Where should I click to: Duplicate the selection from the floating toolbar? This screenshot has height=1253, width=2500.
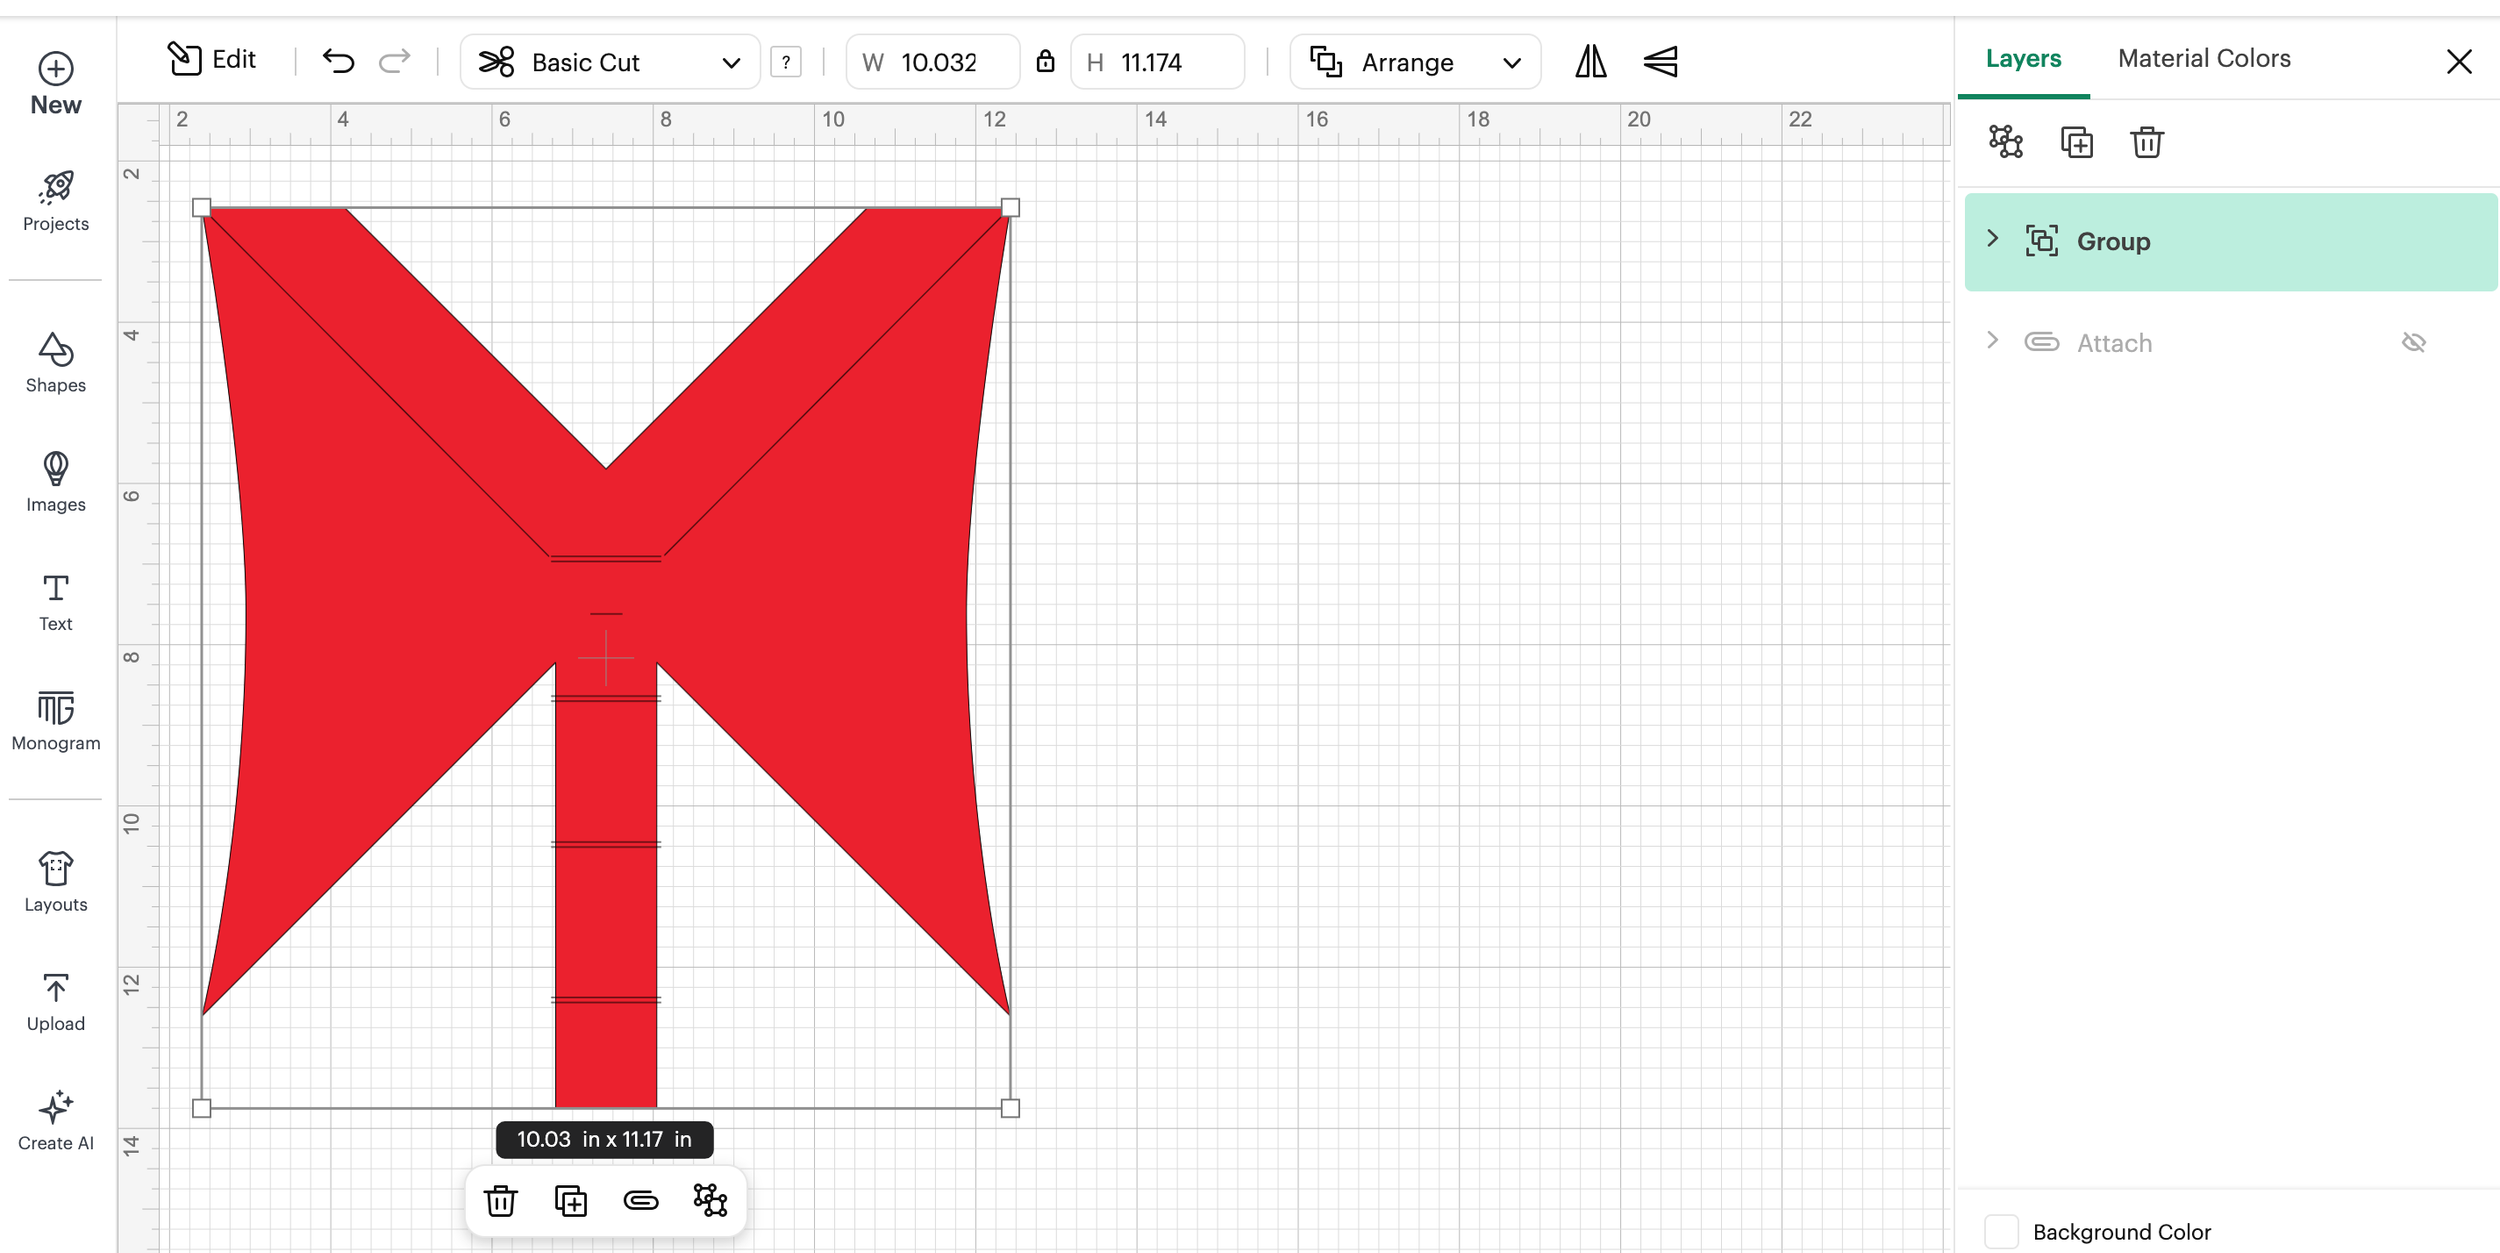570,1200
